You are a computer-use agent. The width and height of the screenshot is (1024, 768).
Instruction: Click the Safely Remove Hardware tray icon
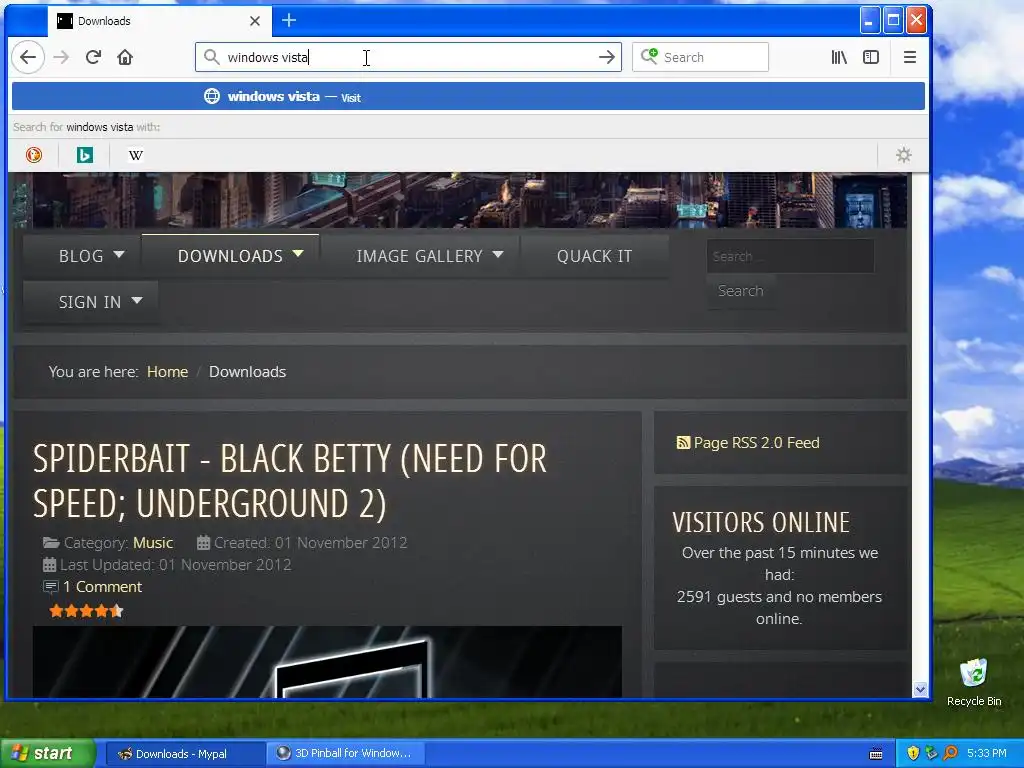point(931,753)
